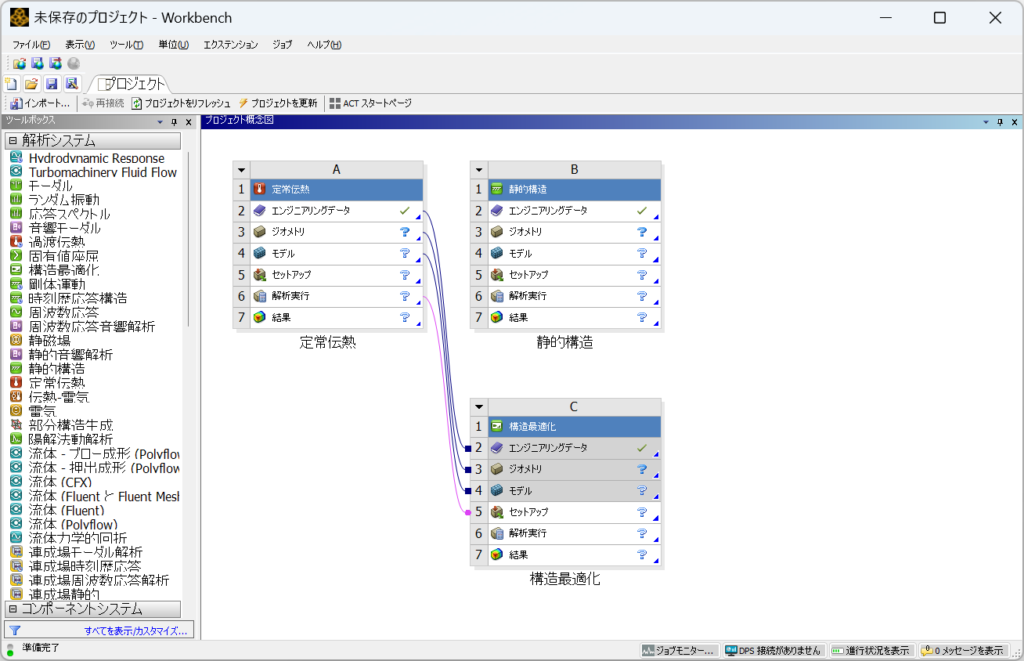This screenshot has height=661, width=1024.
Task: Open the プロジェクト概念図 panel options dropdown arrow
Action: point(986,122)
